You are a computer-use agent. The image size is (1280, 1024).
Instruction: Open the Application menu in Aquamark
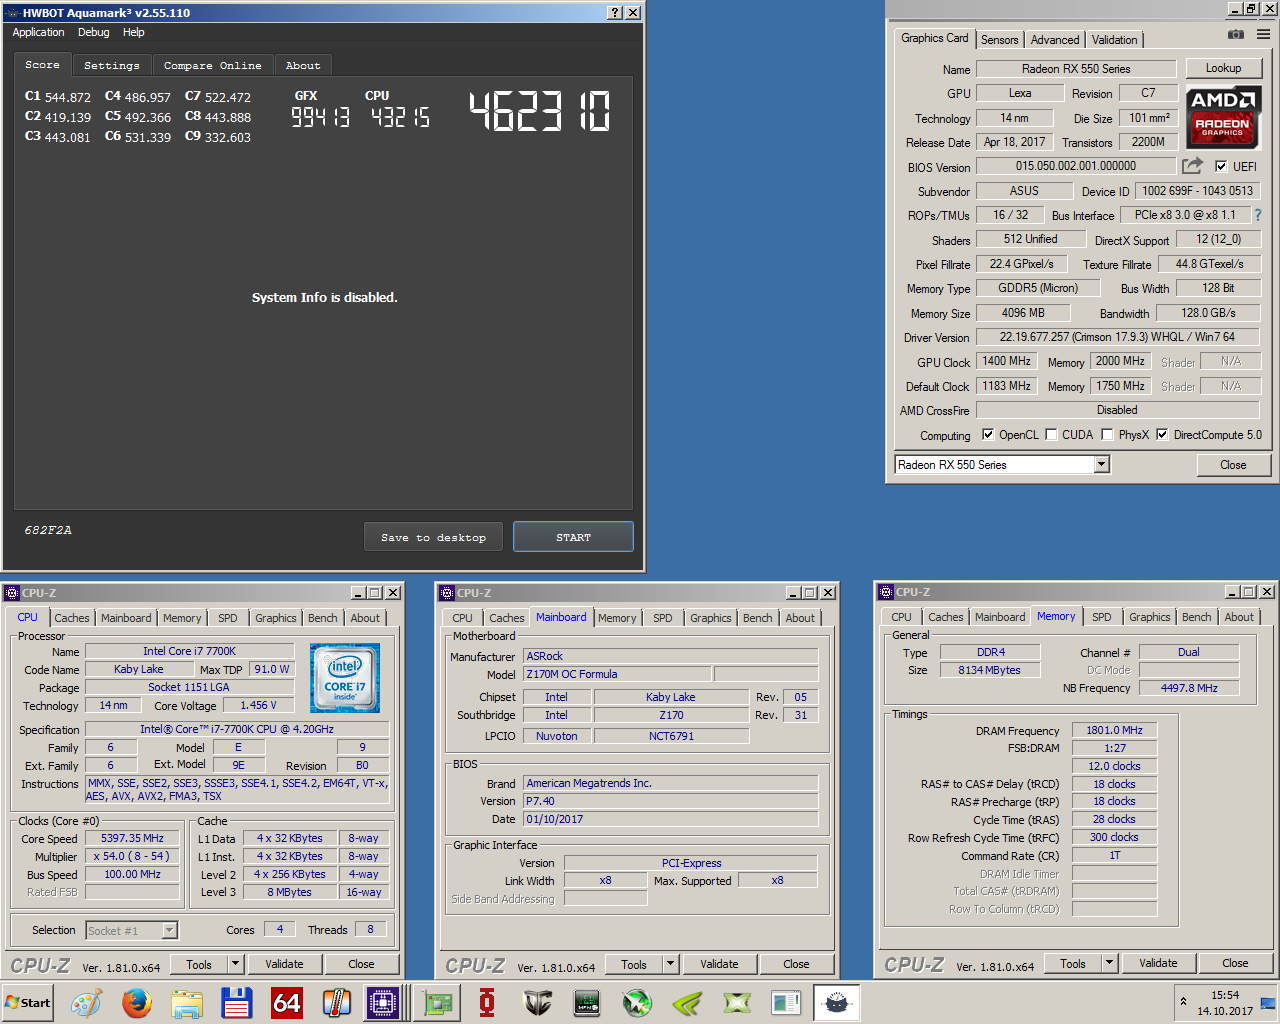[x=38, y=32]
